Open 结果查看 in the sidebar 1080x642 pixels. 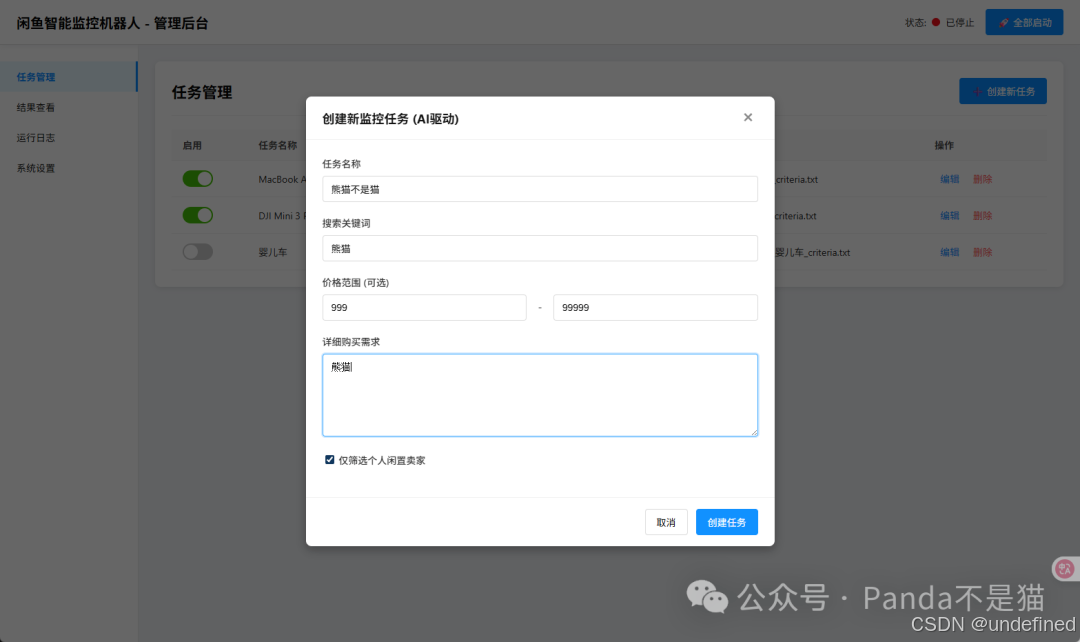(68, 107)
